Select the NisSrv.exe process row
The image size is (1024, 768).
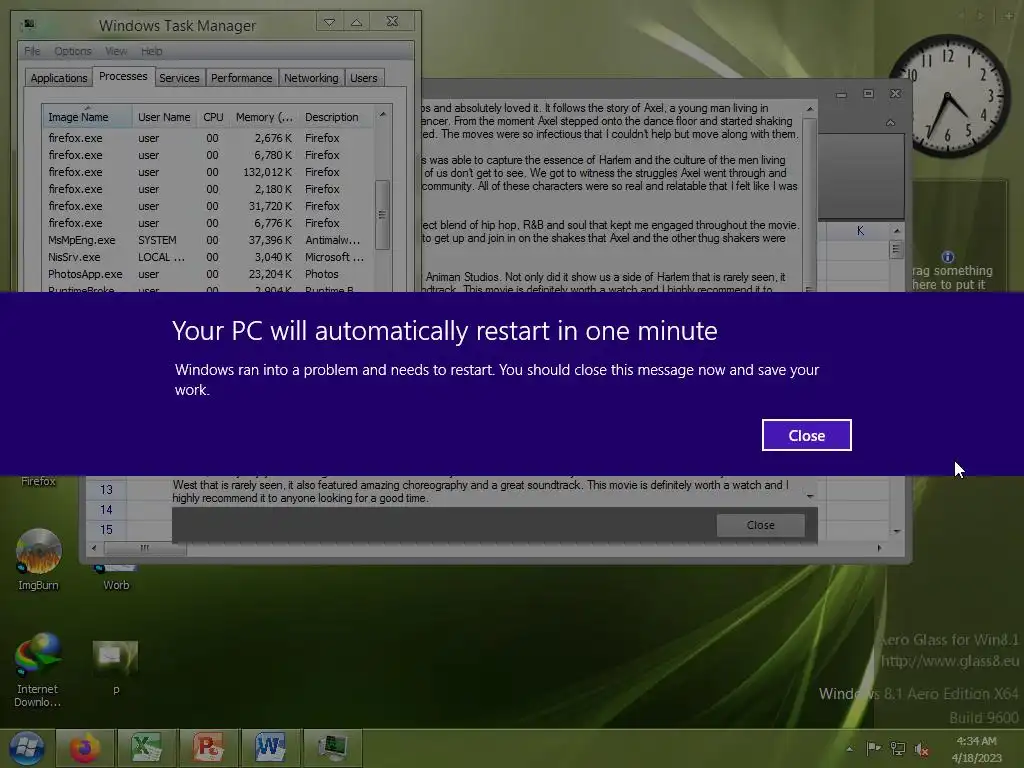pyautogui.click(x=208, y=257)
